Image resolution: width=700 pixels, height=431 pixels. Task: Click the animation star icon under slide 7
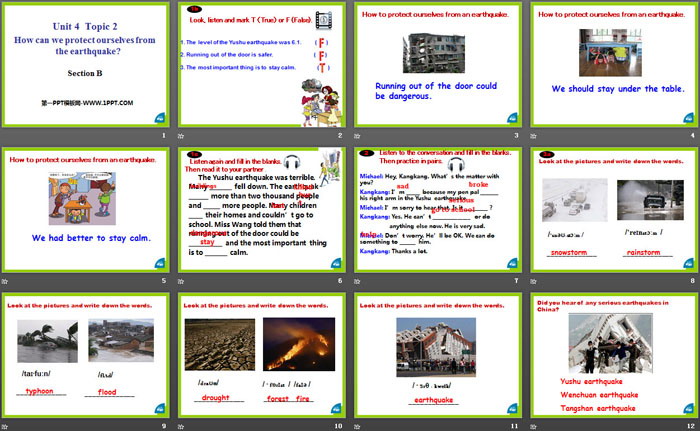[357, 281]
